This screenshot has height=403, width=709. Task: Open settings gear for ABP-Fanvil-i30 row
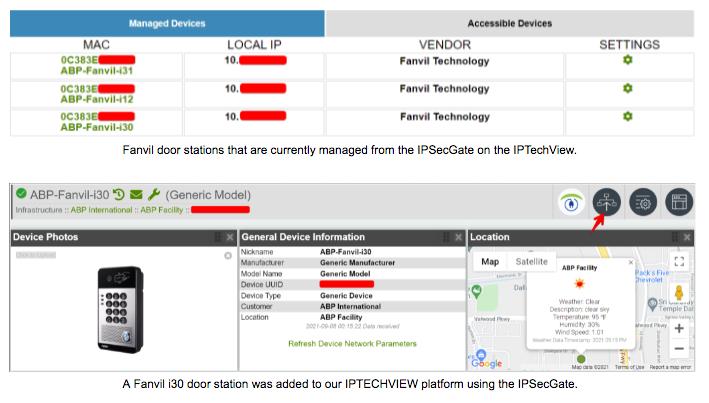(627, 116)
